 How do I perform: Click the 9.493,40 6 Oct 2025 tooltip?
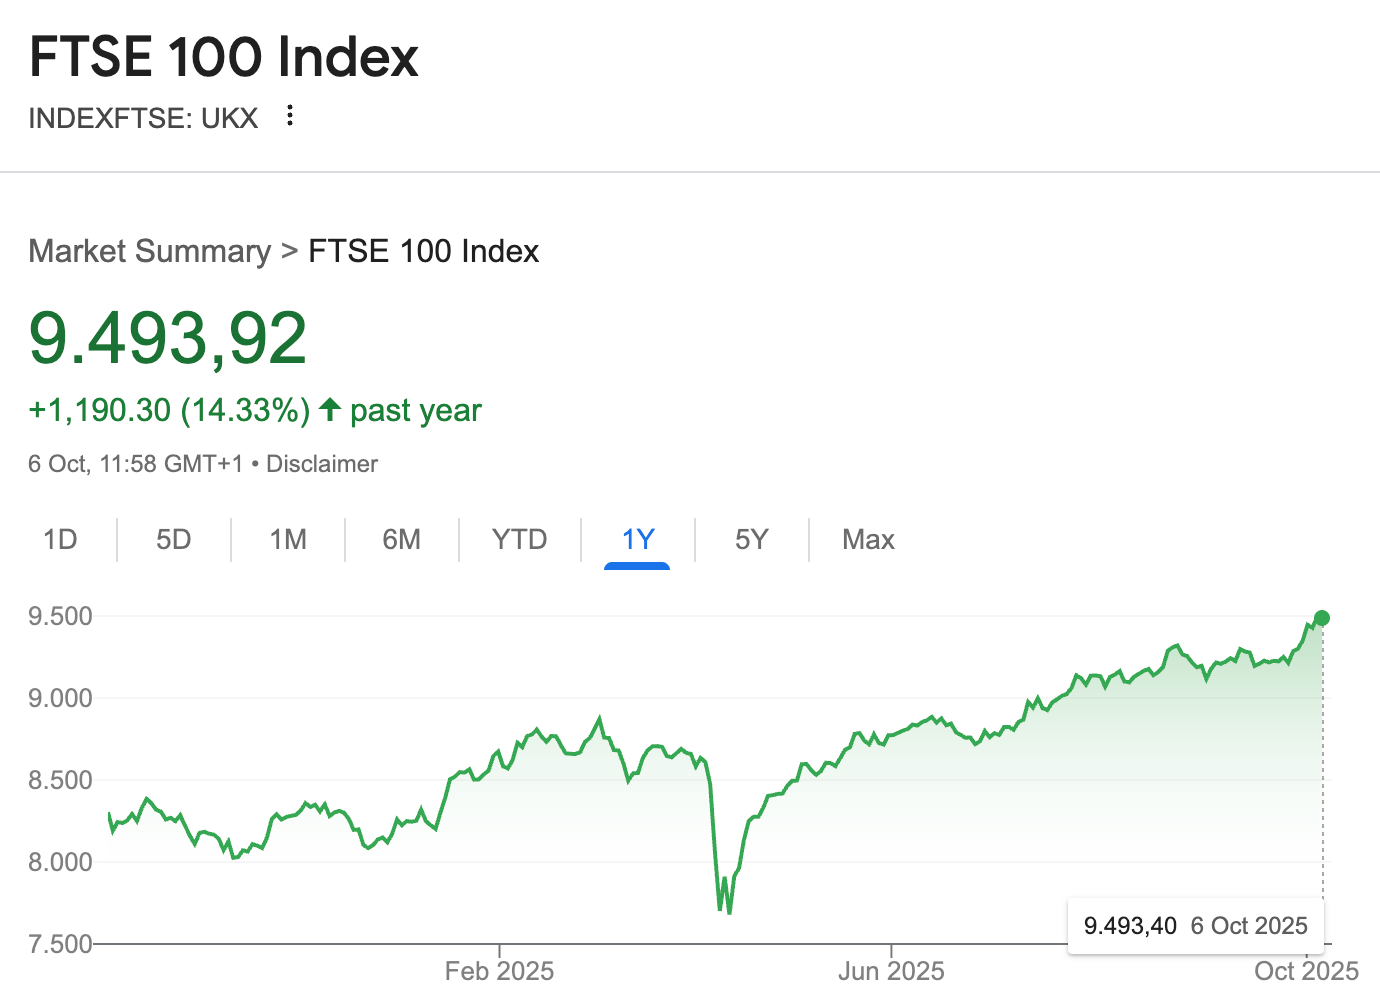[1195, 926]
